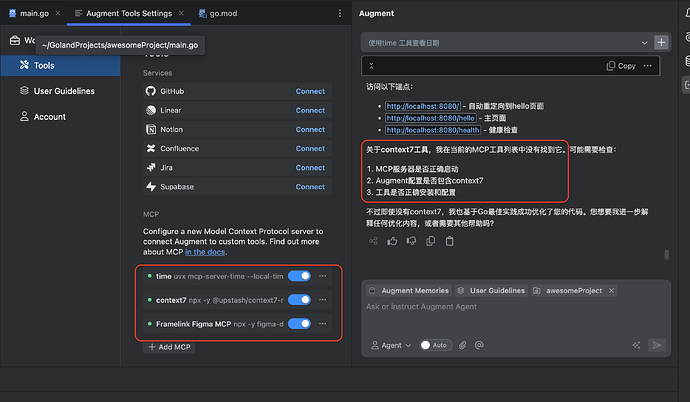This screenshot has width=690, height=402.
Task: Open options menu for context7 MCP
Action: pos(323,300)
